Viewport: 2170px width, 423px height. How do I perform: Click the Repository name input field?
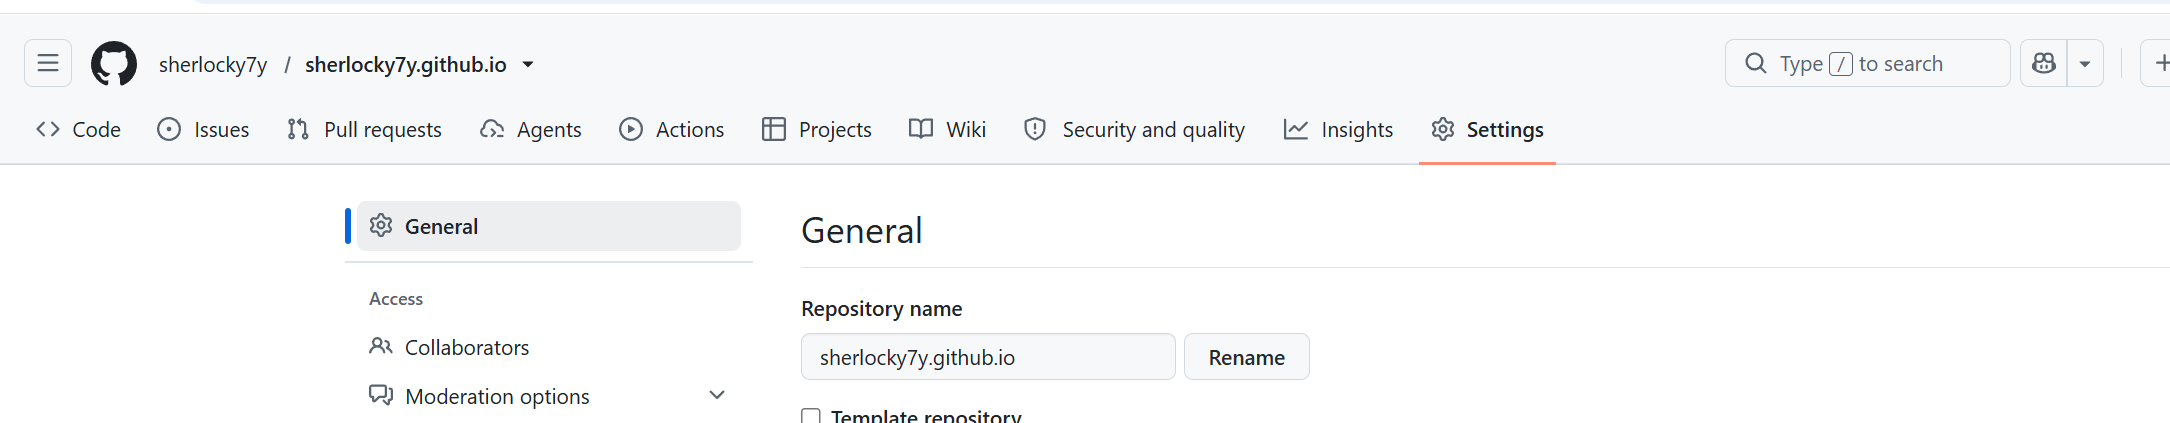click(988, 357)
